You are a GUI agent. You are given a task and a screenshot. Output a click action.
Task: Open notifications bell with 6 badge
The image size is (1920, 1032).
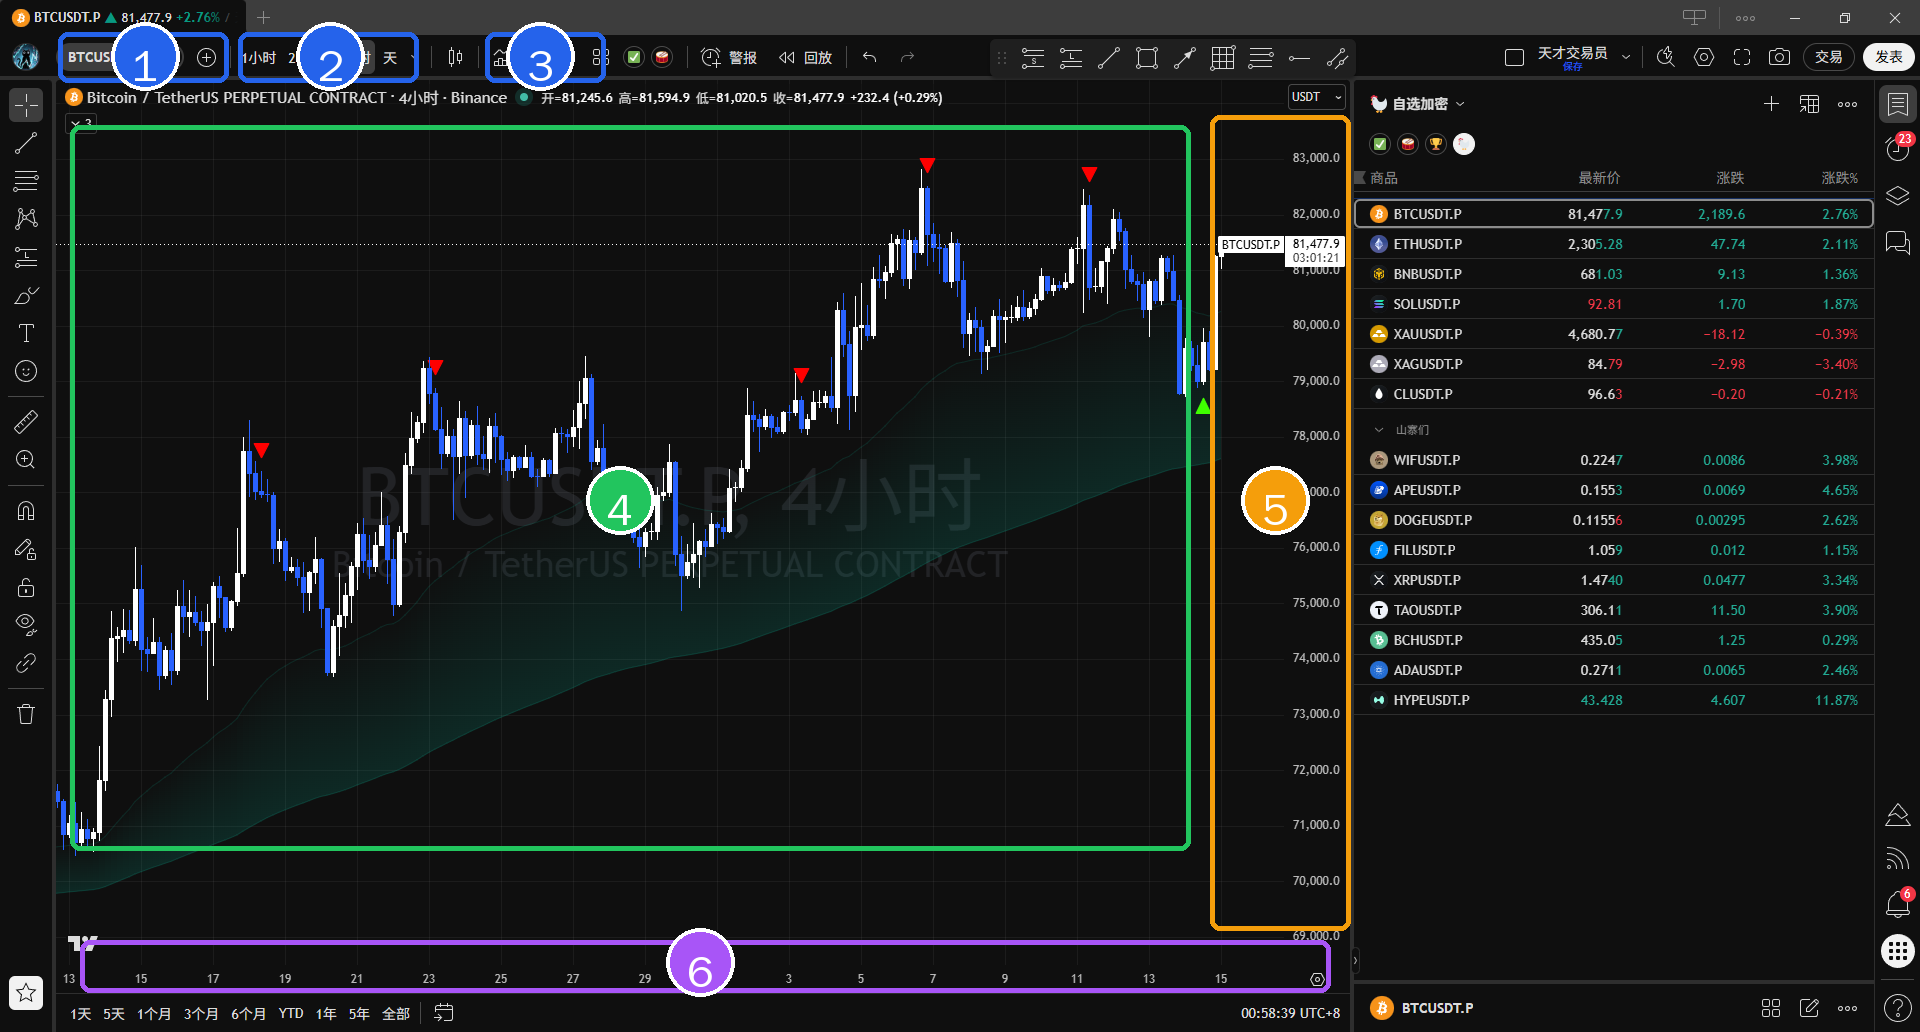(x=1897, y=903)
